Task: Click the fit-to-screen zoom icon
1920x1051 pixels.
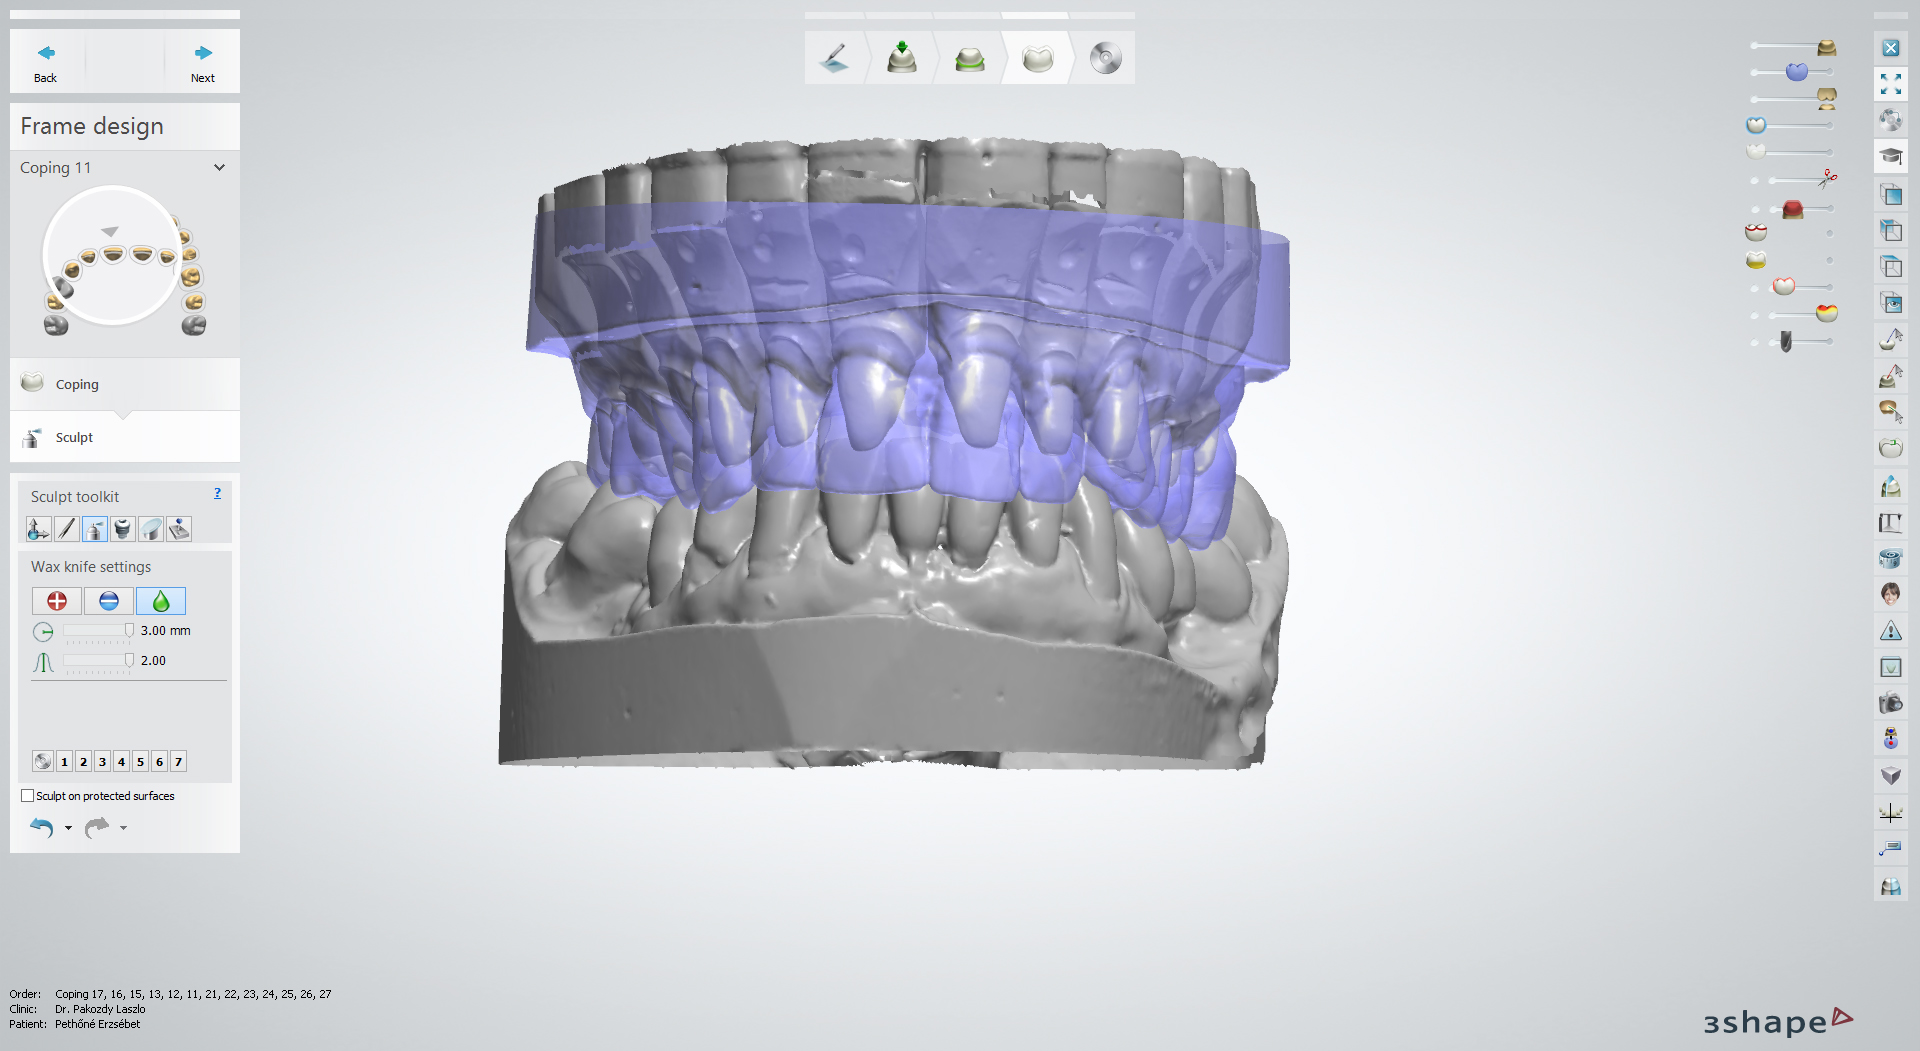Action: [x=1891, y=85]
